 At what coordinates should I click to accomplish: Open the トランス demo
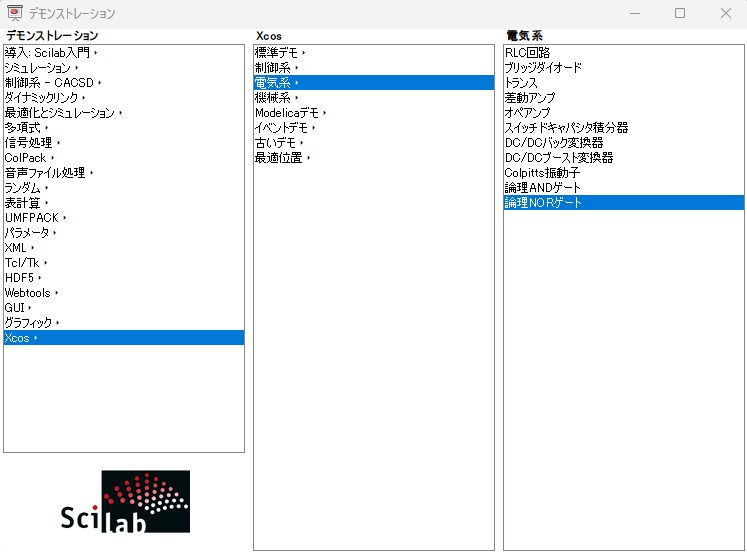click(x=624, y=82)
